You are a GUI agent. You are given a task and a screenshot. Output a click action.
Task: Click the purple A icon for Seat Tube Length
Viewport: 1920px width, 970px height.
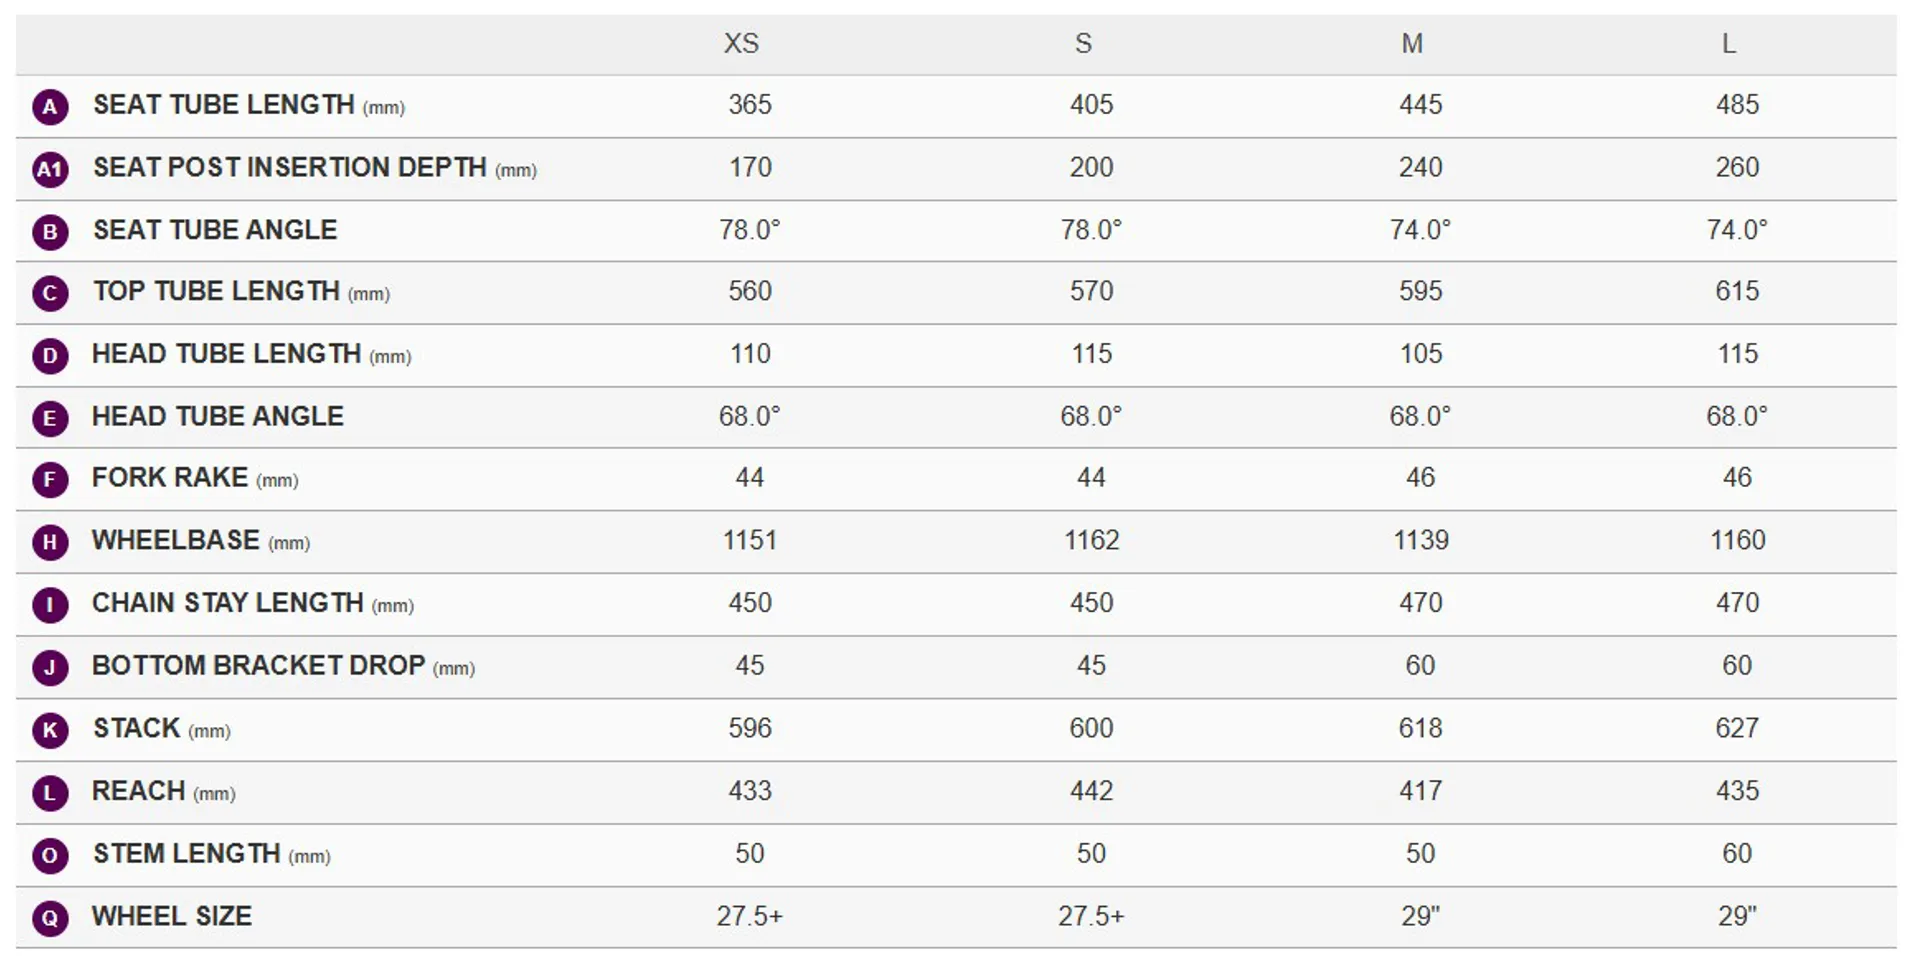(50, 107)
